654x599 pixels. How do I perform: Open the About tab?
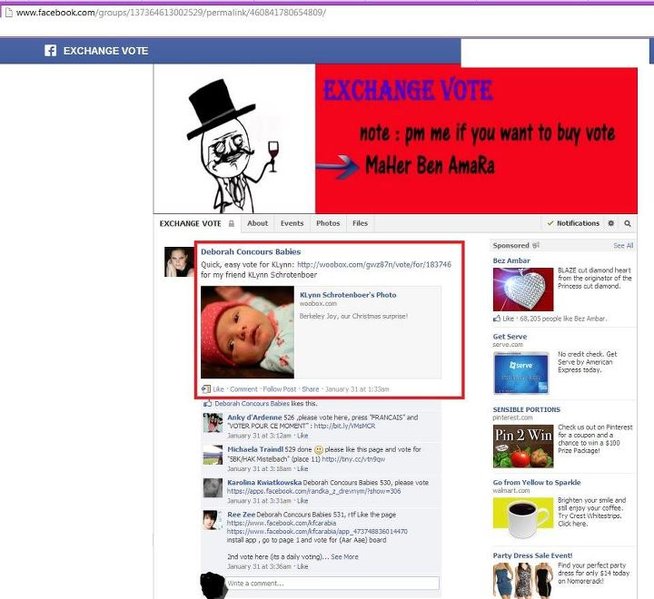pyautogui.click(x=257, y=223)
